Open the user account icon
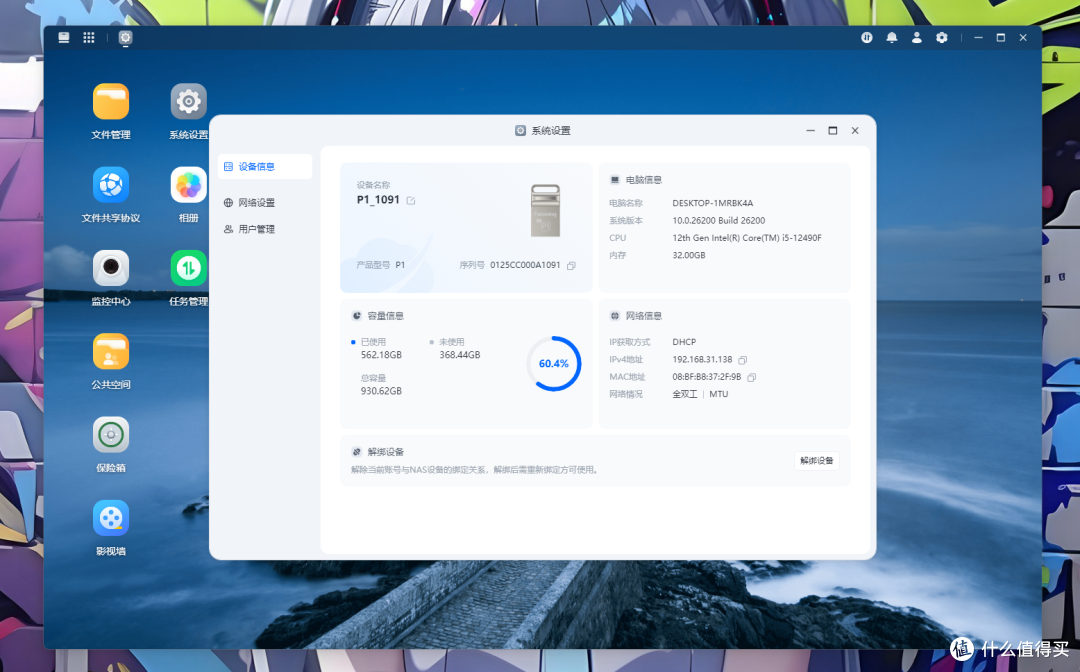Screen dimensions: 1080x672 point(917,38)
